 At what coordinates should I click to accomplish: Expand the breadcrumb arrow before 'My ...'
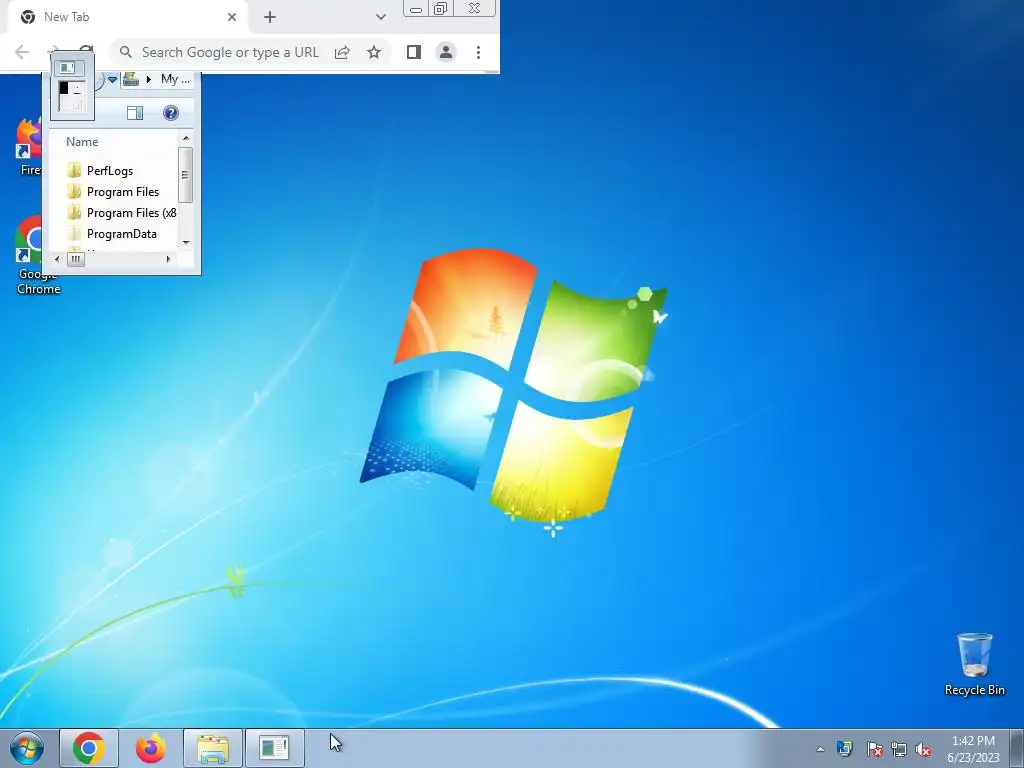(x=149, y=79)
